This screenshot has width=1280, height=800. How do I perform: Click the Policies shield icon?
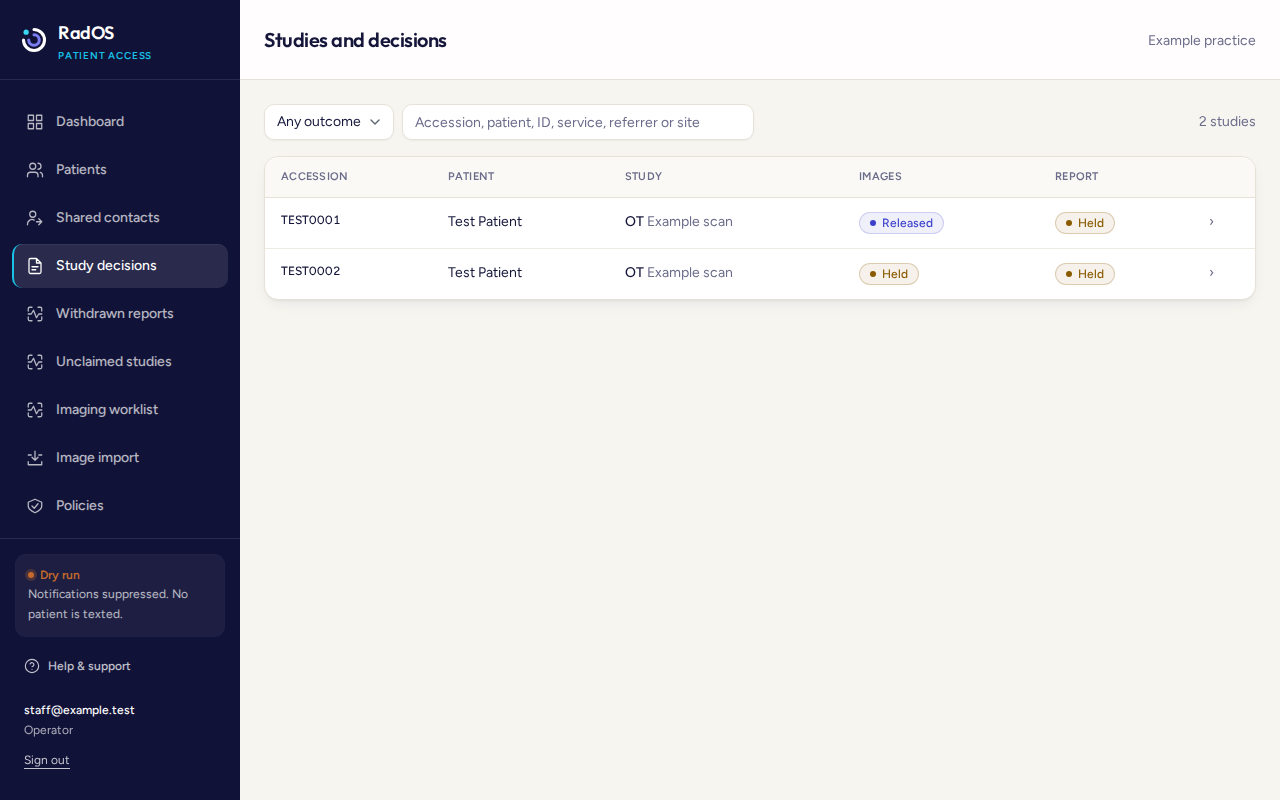pos(35,506)
